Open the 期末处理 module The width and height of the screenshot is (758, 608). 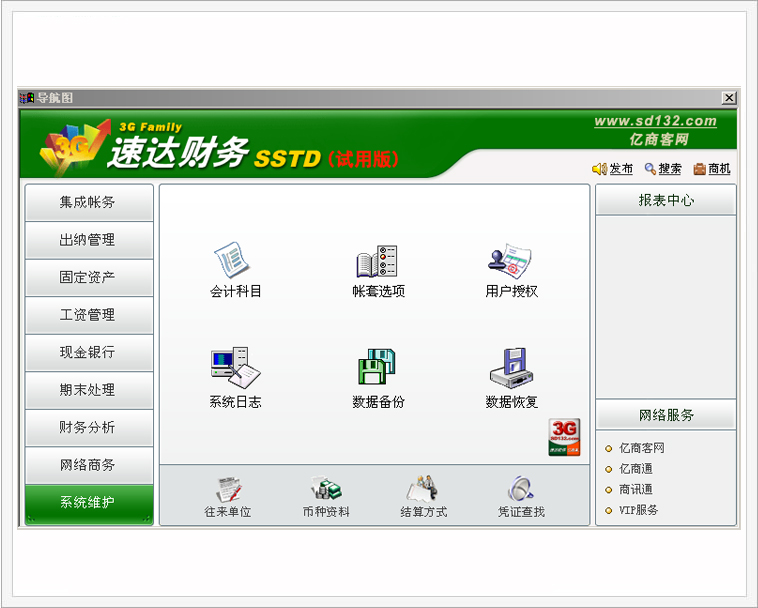tap(89, 390)
